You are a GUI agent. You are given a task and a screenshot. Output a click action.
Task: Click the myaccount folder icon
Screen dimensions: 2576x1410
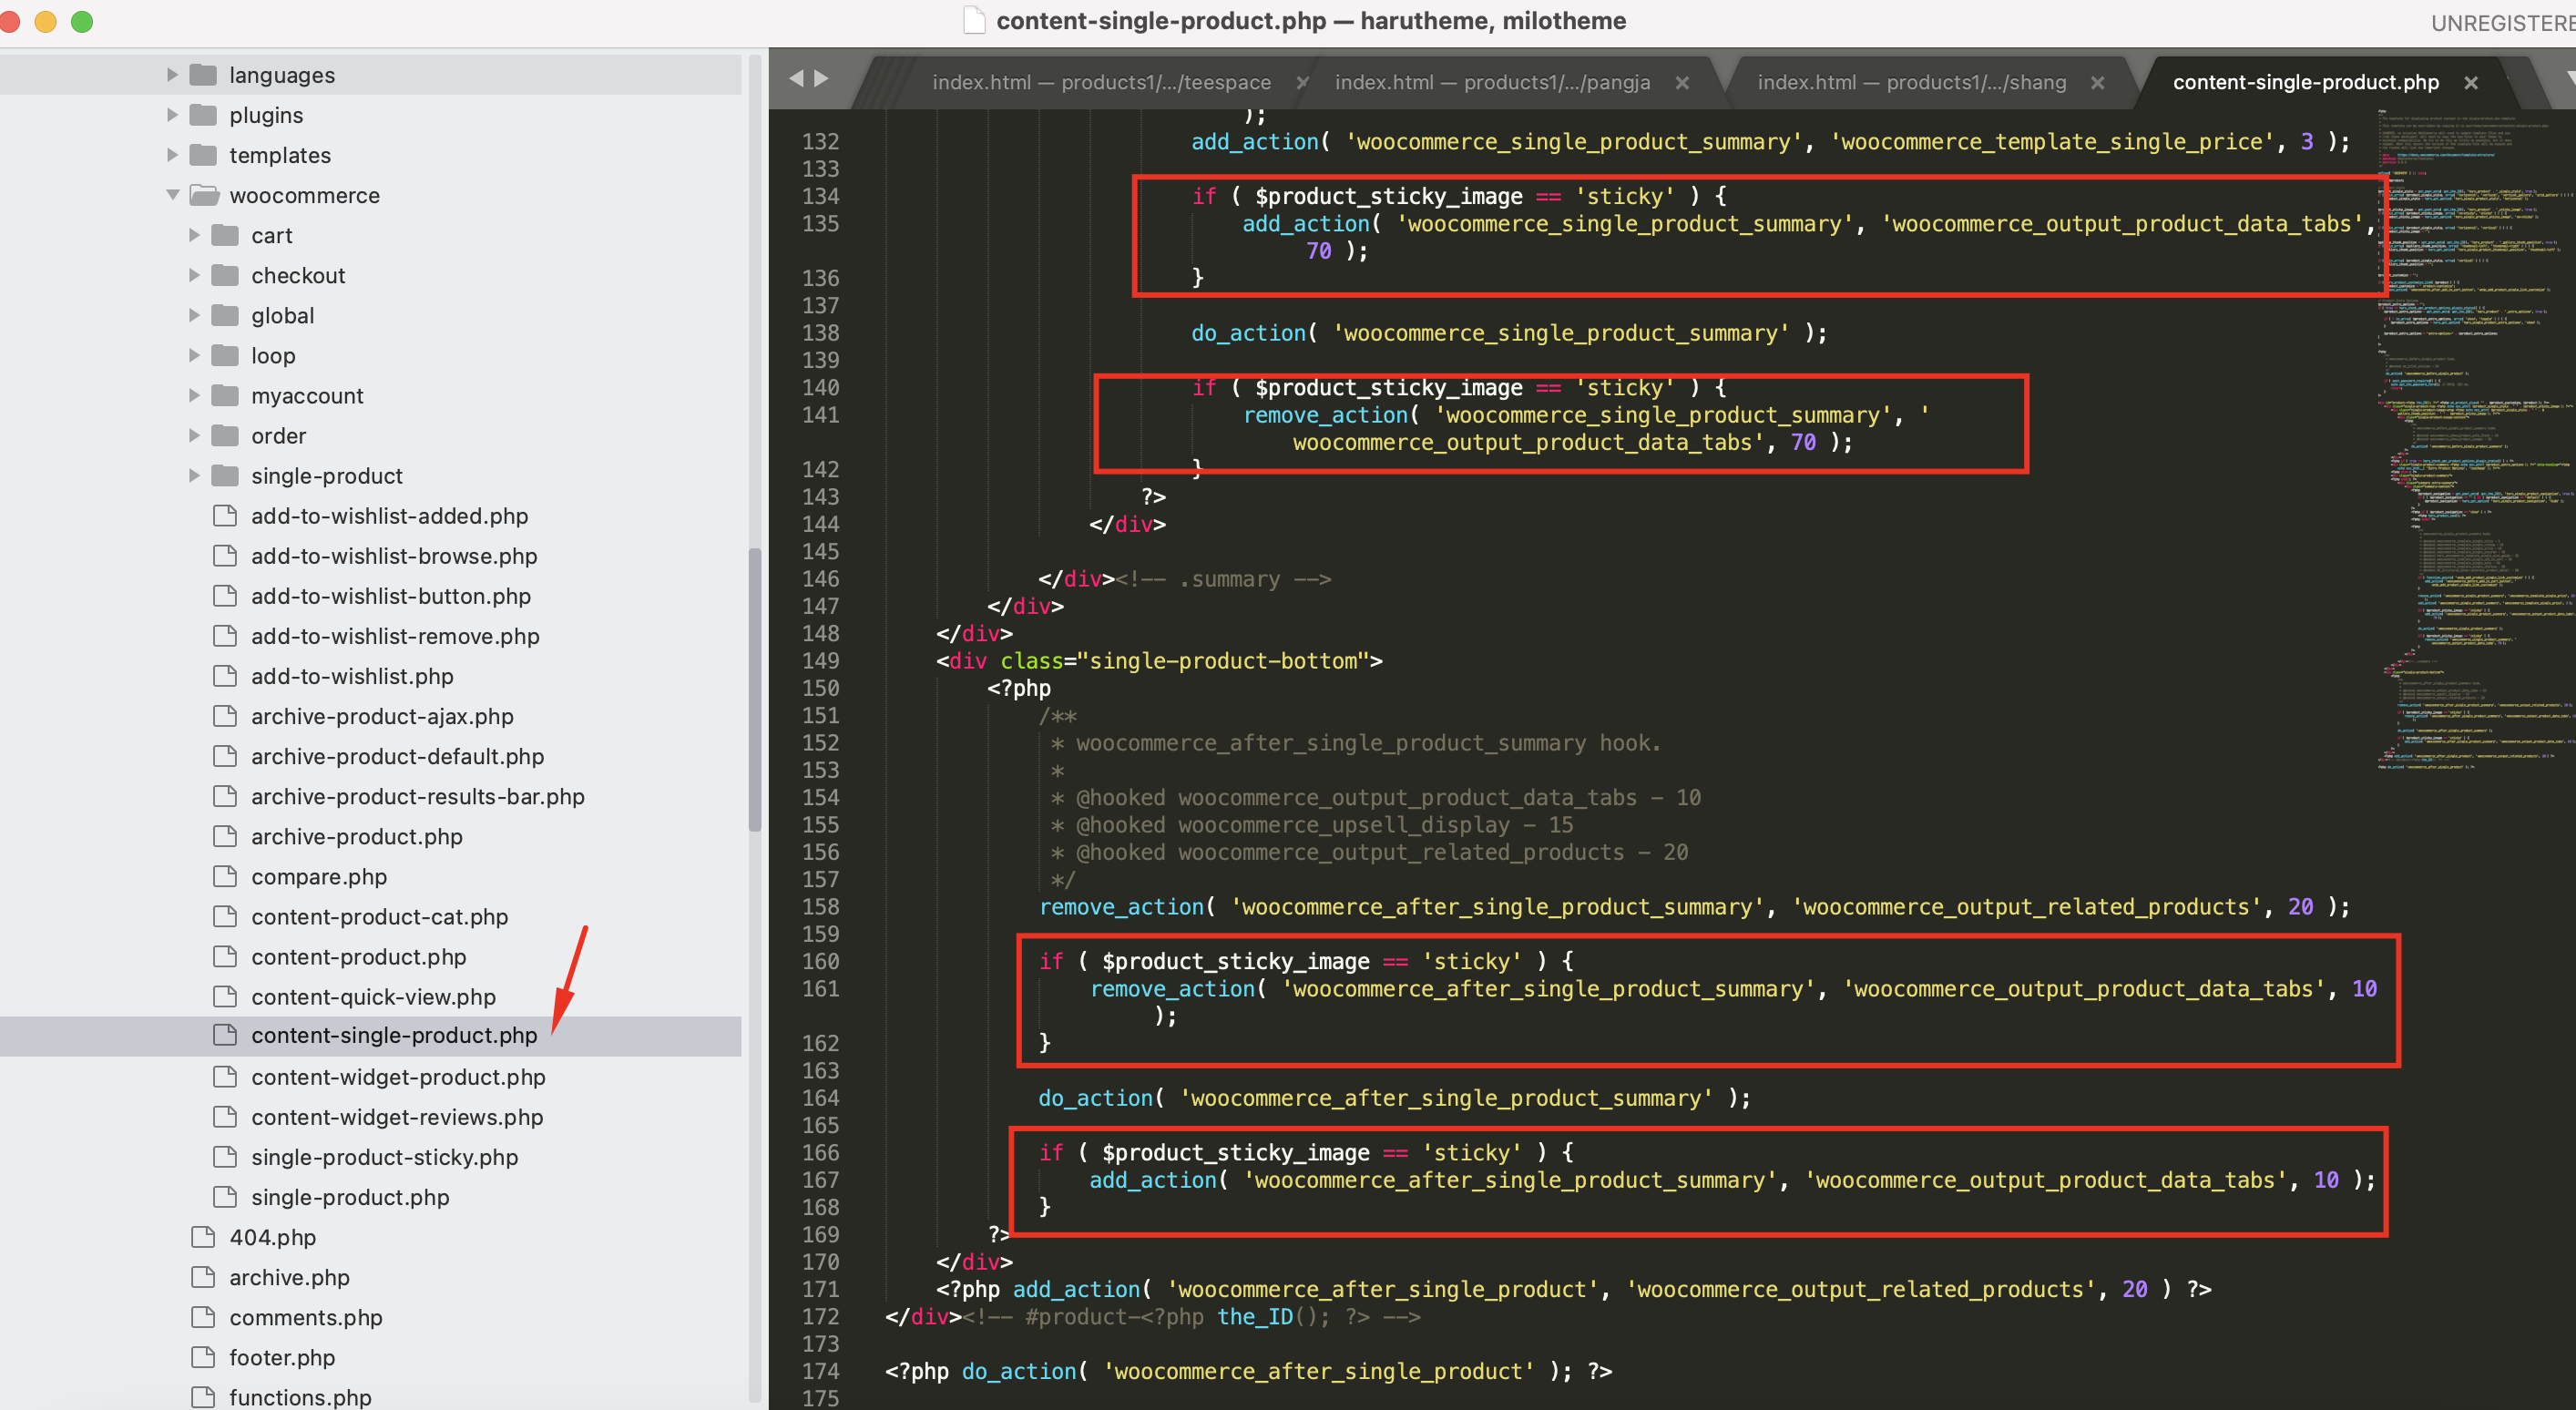point(226,395)
